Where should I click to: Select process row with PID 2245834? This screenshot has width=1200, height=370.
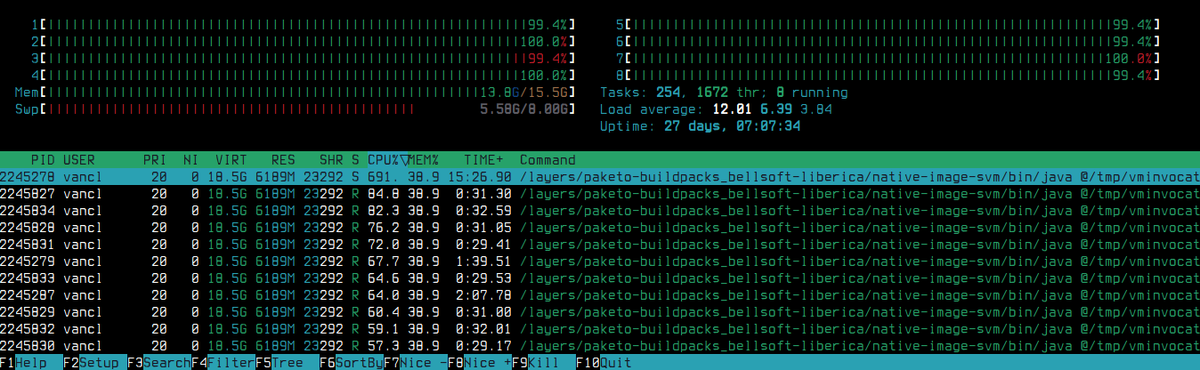point(600,210)
